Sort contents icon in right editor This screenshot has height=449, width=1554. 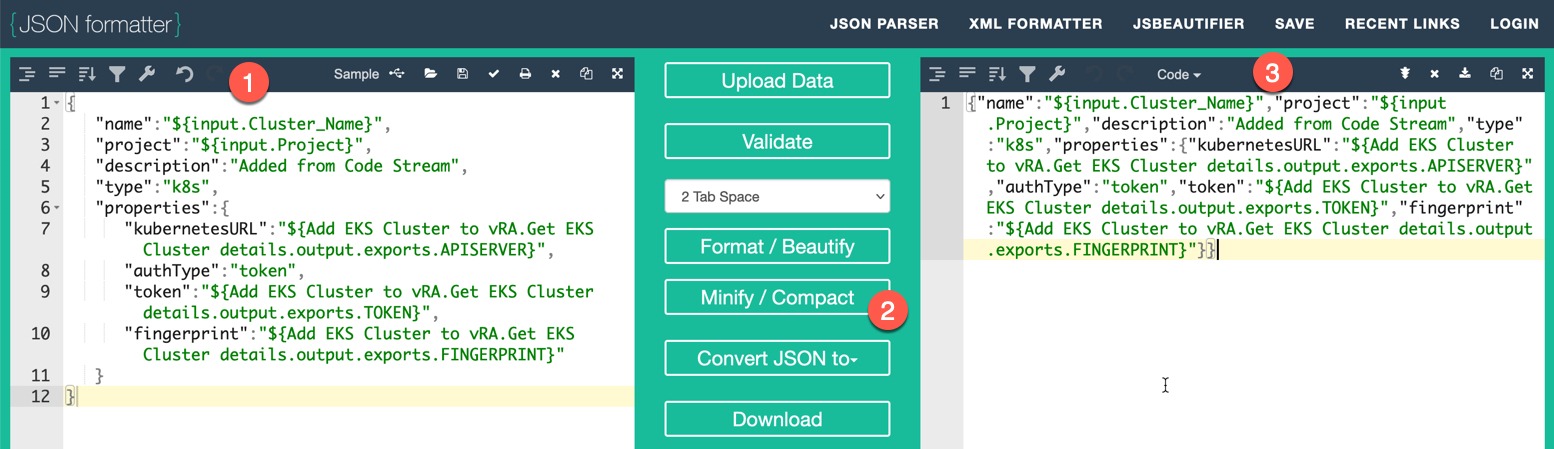[x=997, y=73]
